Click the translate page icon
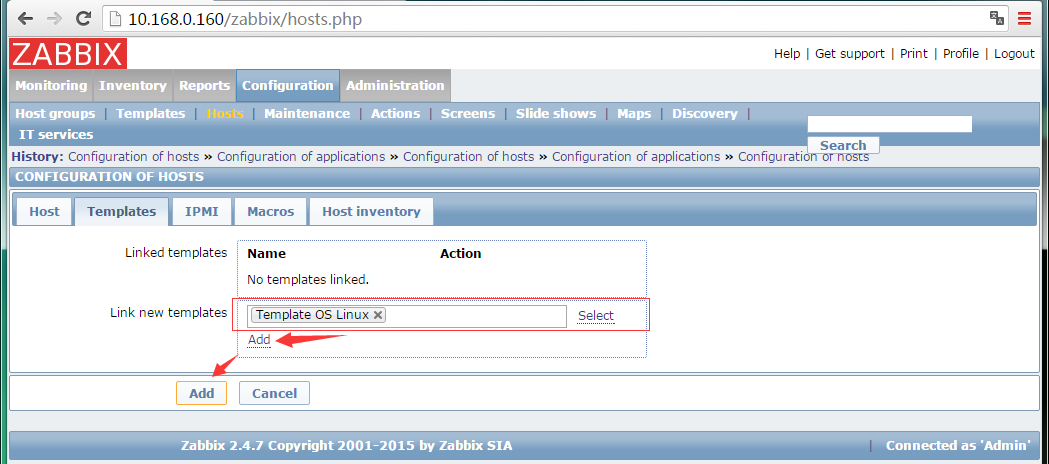The image size is (1049, 464). 997,19
